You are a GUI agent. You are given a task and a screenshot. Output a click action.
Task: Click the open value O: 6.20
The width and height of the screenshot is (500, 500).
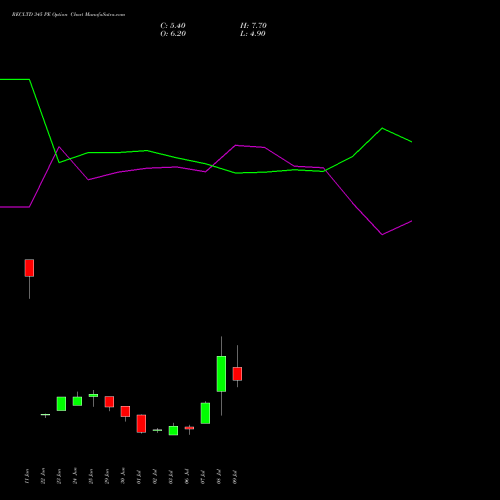coord(173,34)
